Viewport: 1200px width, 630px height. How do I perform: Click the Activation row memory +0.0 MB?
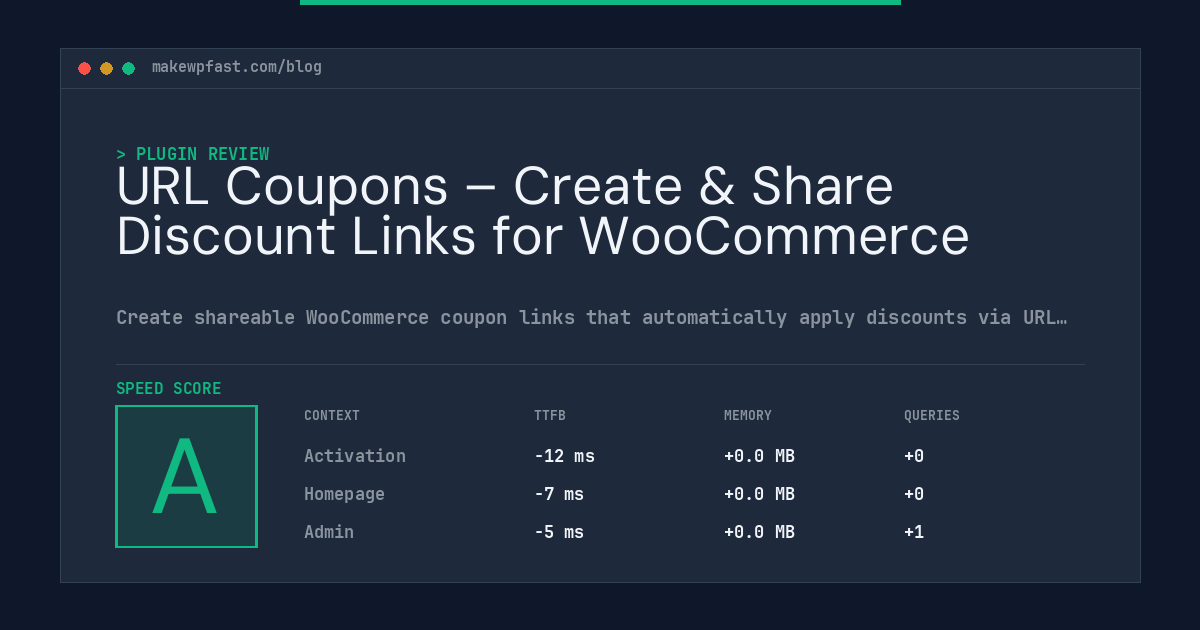pos(759,456)
